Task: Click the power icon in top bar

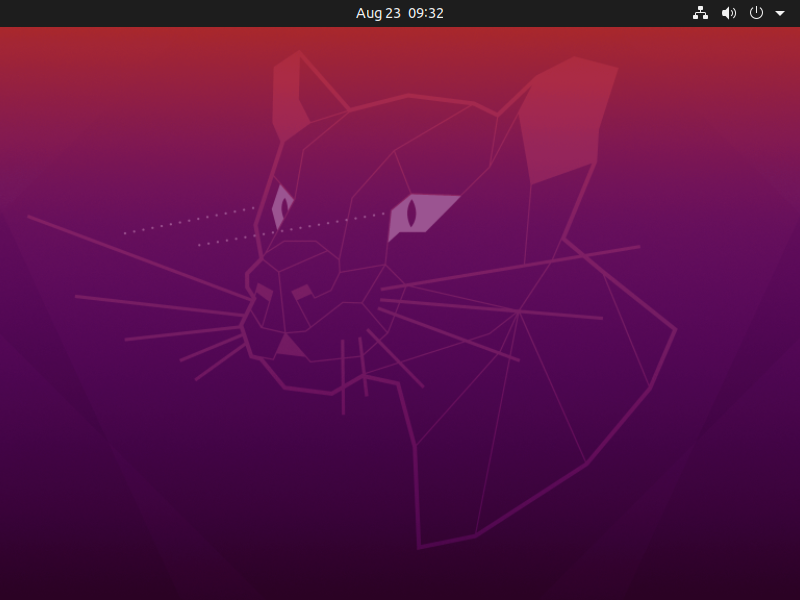Action: [756, 13]
